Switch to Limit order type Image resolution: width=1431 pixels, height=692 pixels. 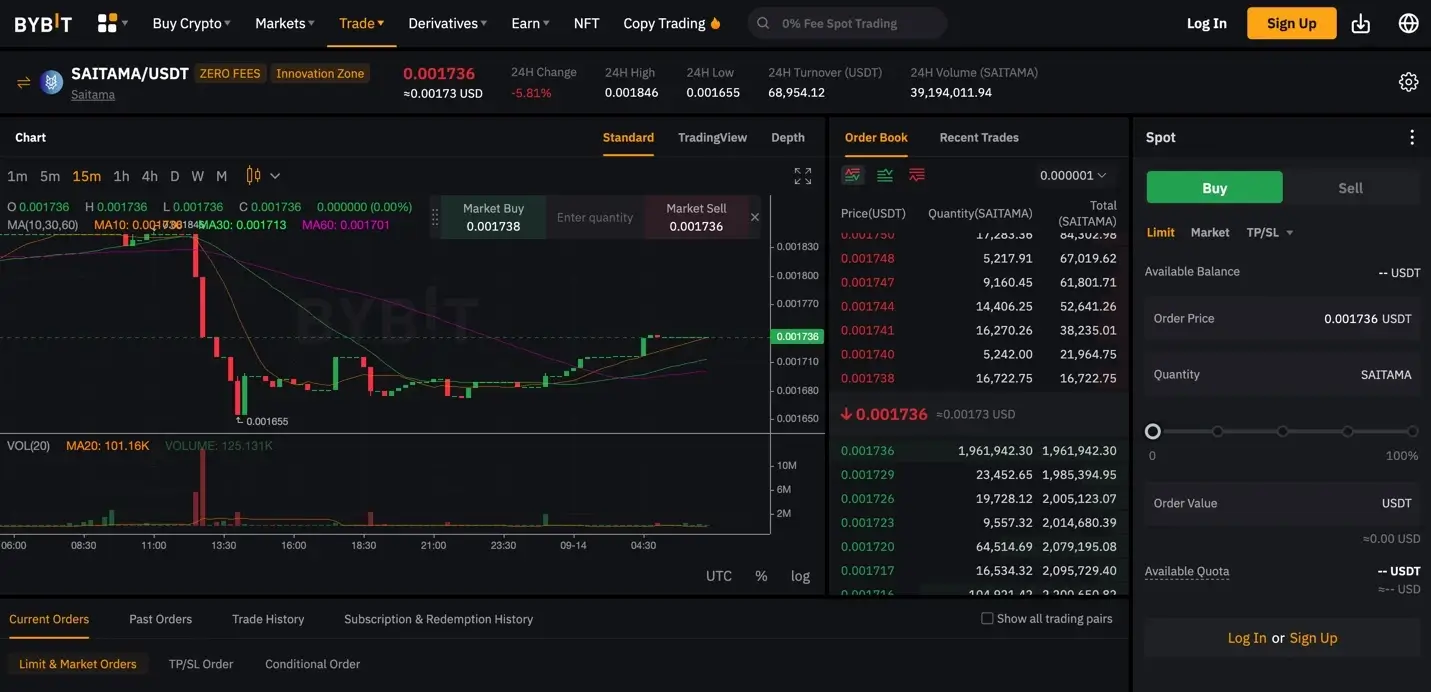click(x=1161, y=232)
